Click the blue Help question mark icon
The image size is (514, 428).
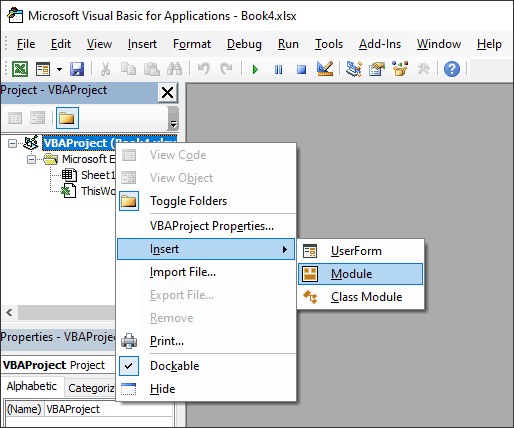pos(452,69)
